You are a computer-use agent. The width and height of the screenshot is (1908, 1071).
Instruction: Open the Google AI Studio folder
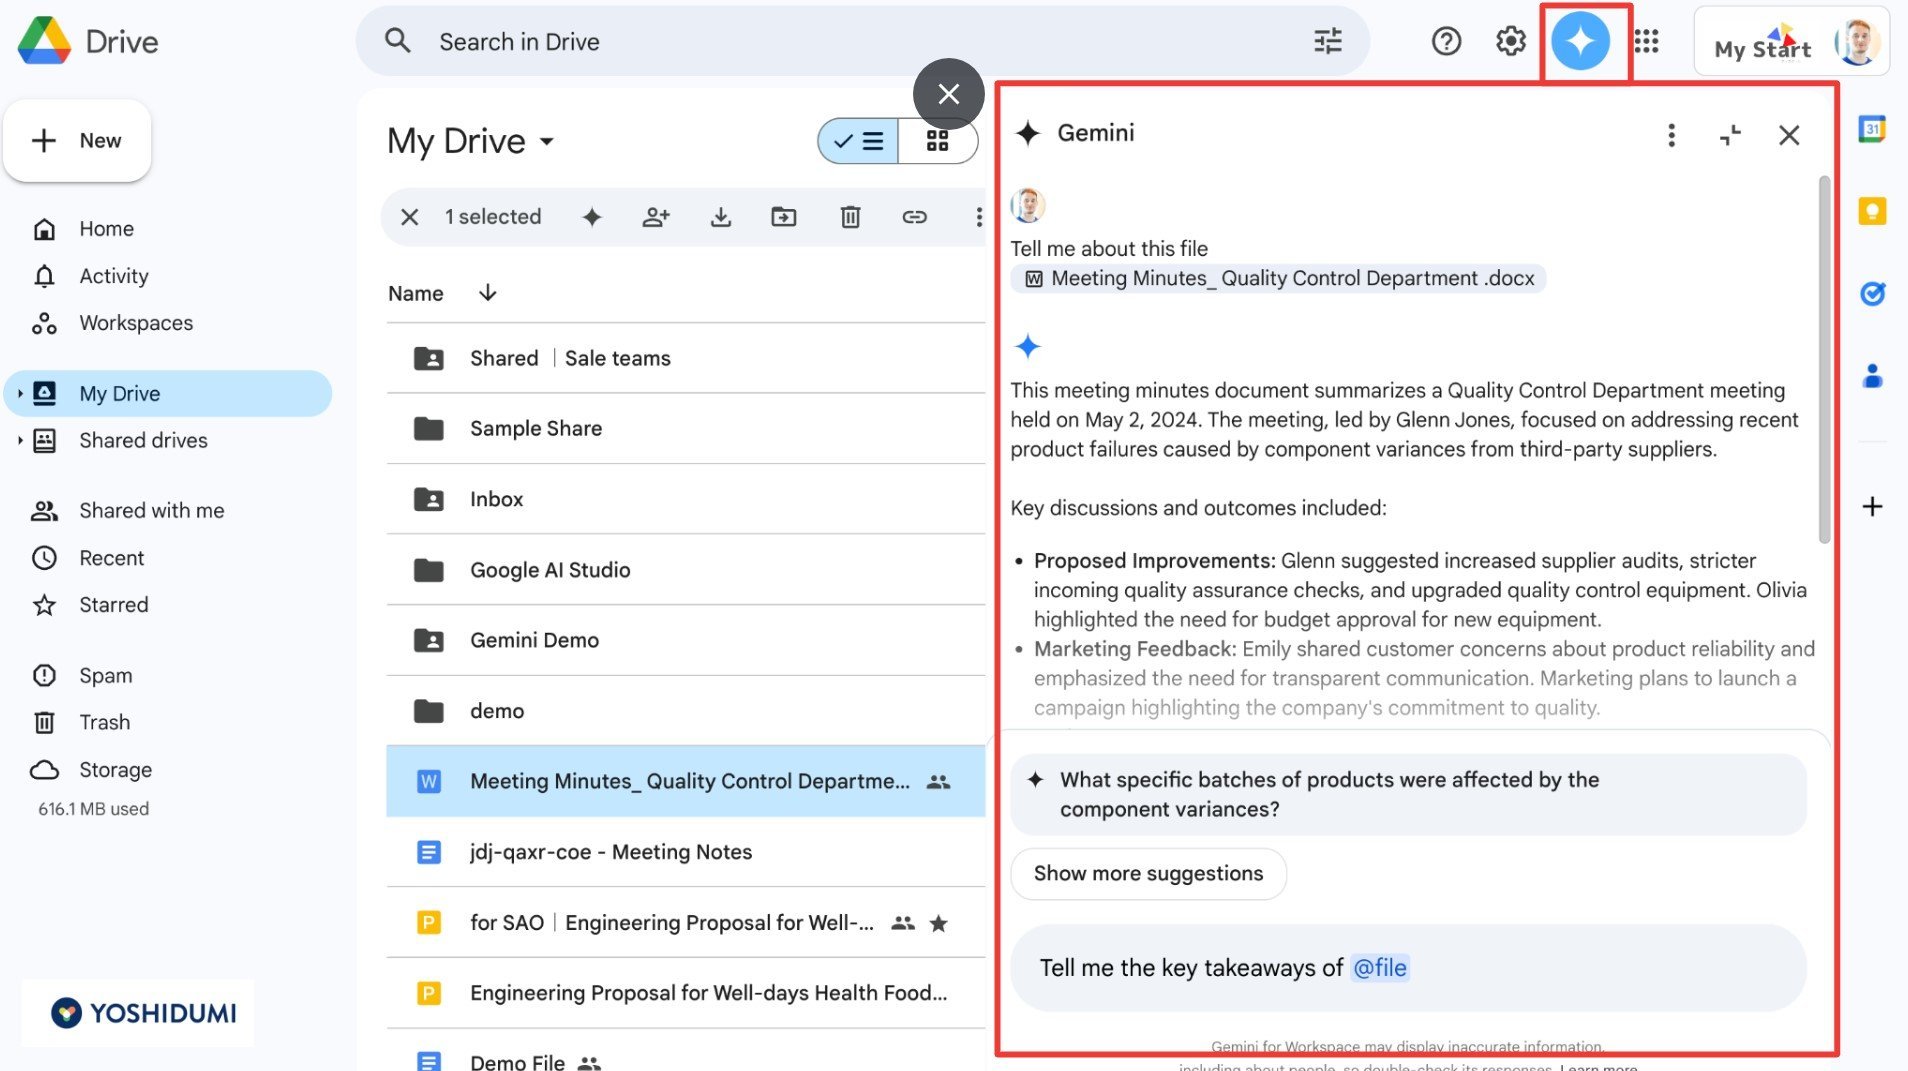(686, 570)
